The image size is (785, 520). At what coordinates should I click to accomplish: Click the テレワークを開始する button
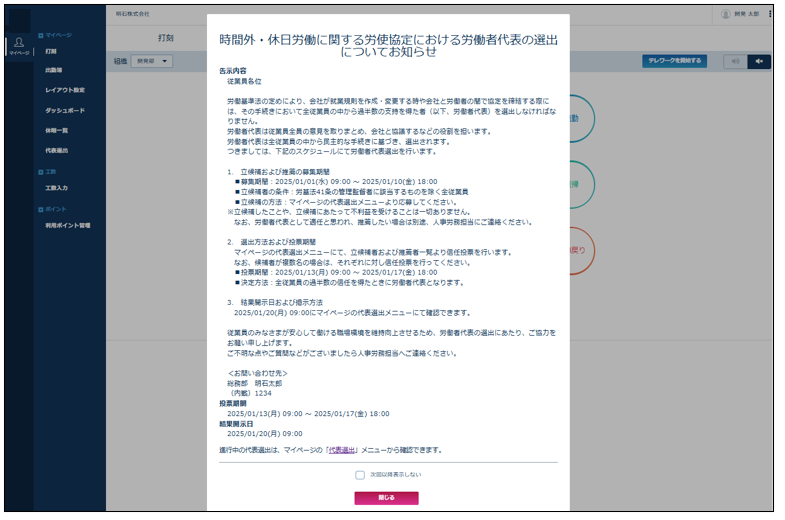[x=674, y=61]
